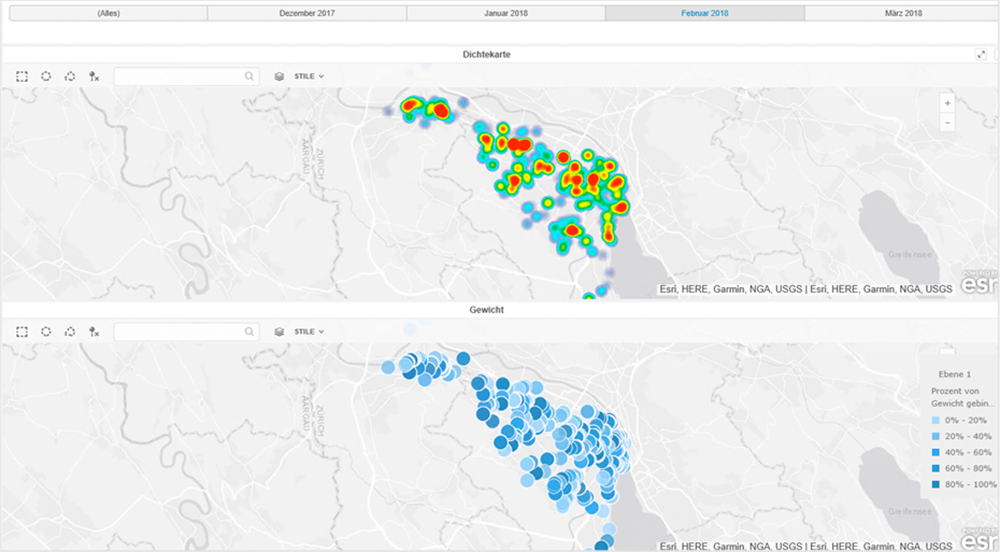Activate circle selection tool in Gewicht toolbar
The image size is (1000, 552).
pos(46,331)
